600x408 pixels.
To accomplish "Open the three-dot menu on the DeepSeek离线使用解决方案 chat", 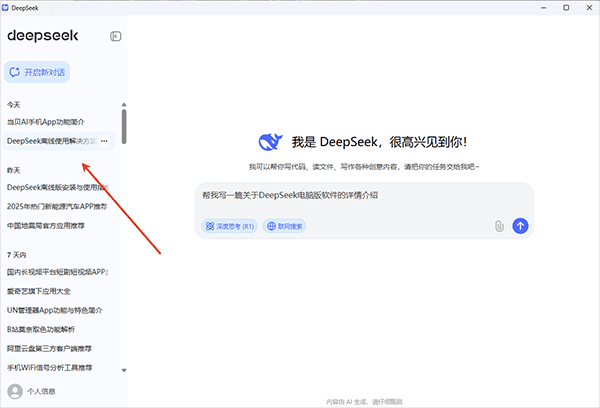I will (104, 141).
